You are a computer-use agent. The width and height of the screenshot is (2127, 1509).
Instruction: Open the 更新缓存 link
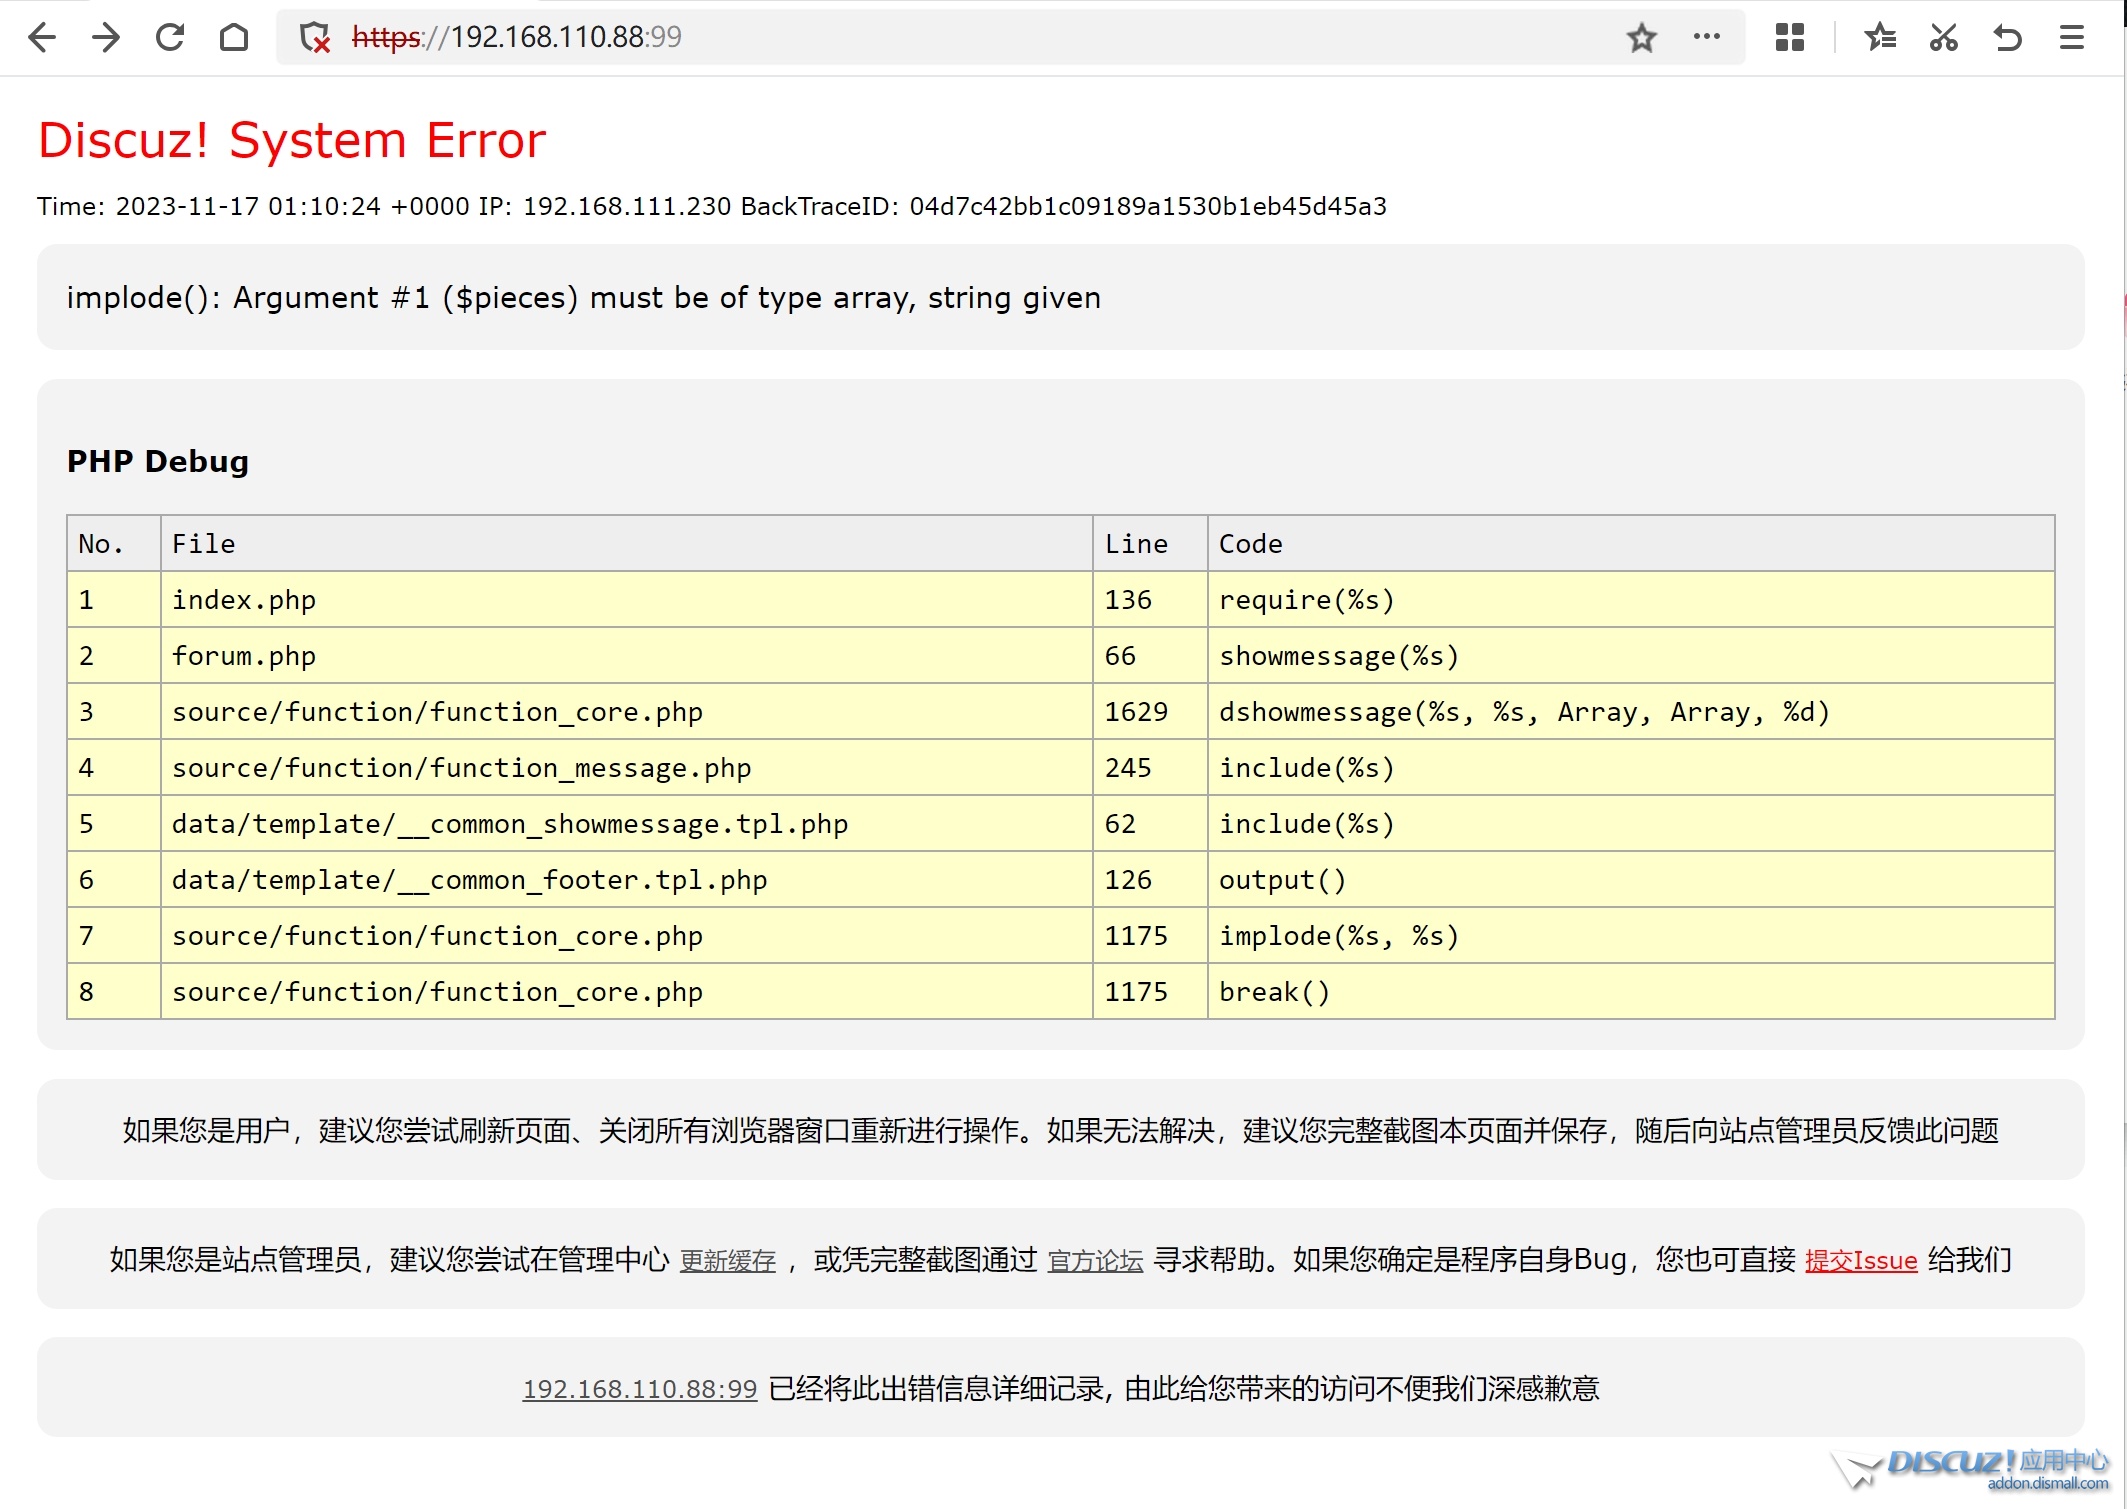click(728, 1260)
